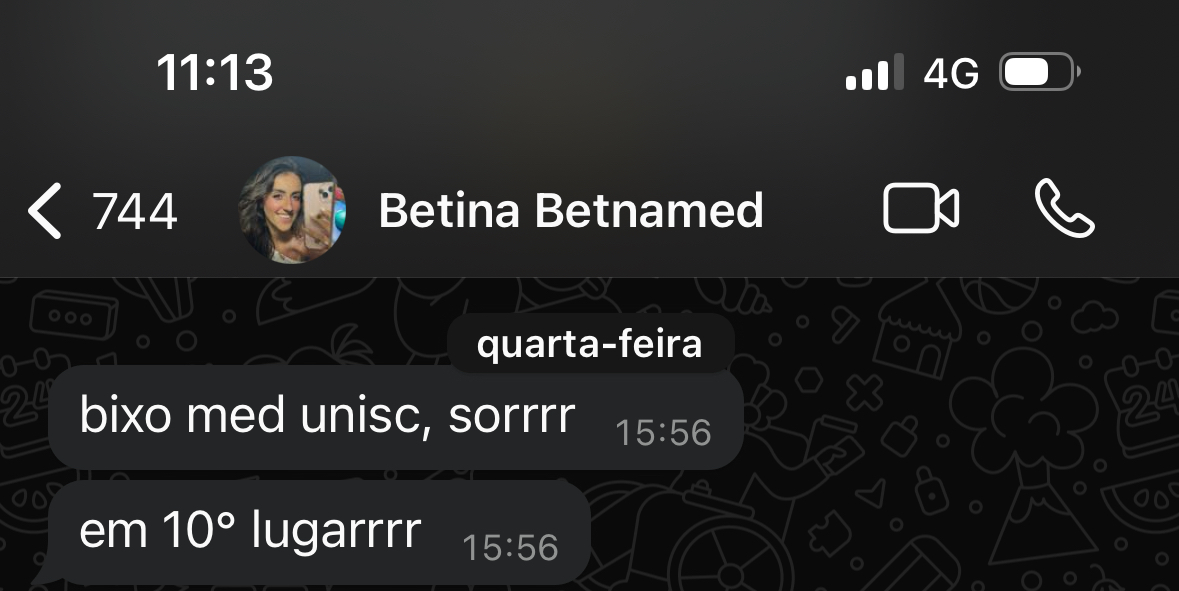The height and width of the screenshot is (591, 1179).
Task: Tap the 11:13 clock in status bar
Action: [x=215, y=73]
